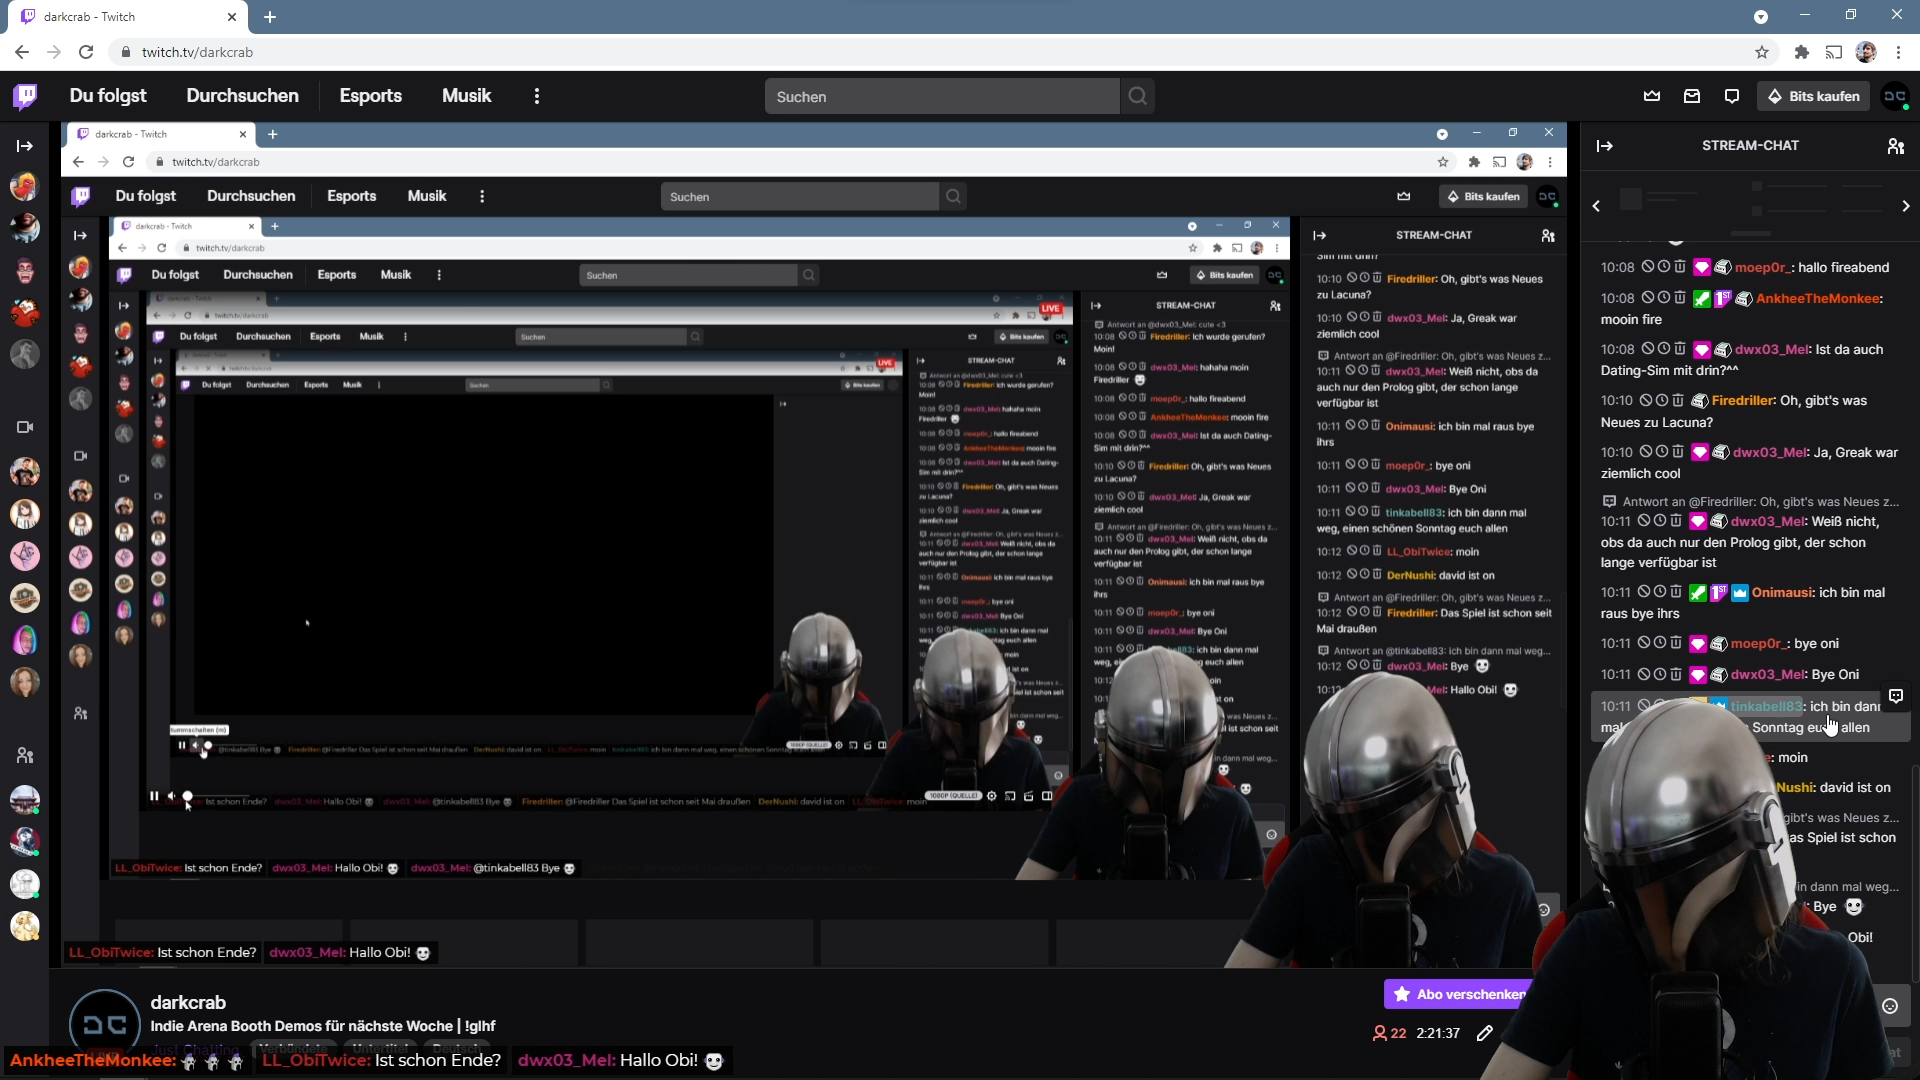Open reply thread Antwort an @Firedriller
This screenshot has width=1920, height=1080.
point(1750,502)
